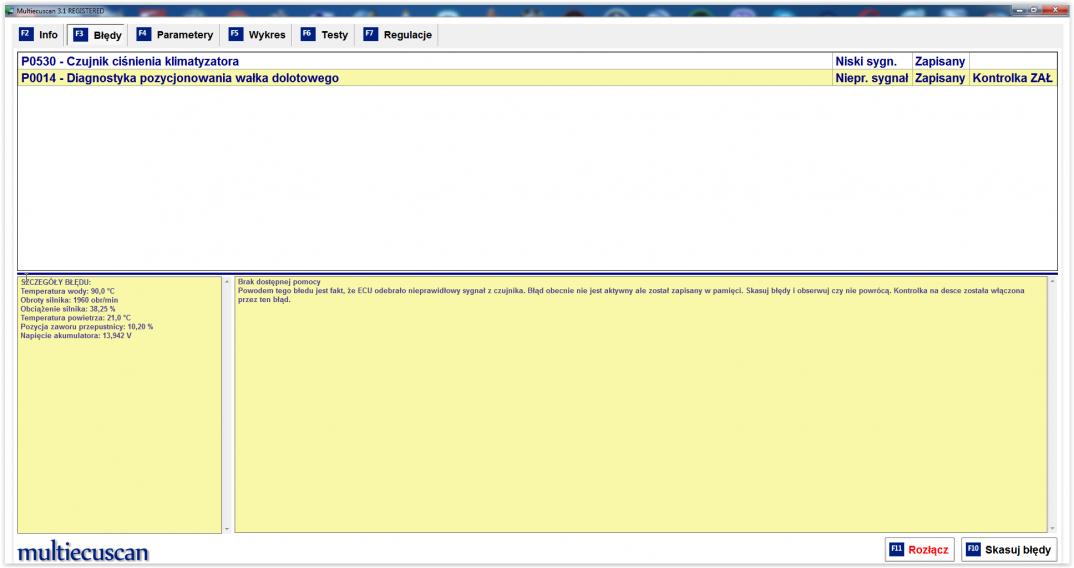Click the F2 key icon

coord(26,34)
